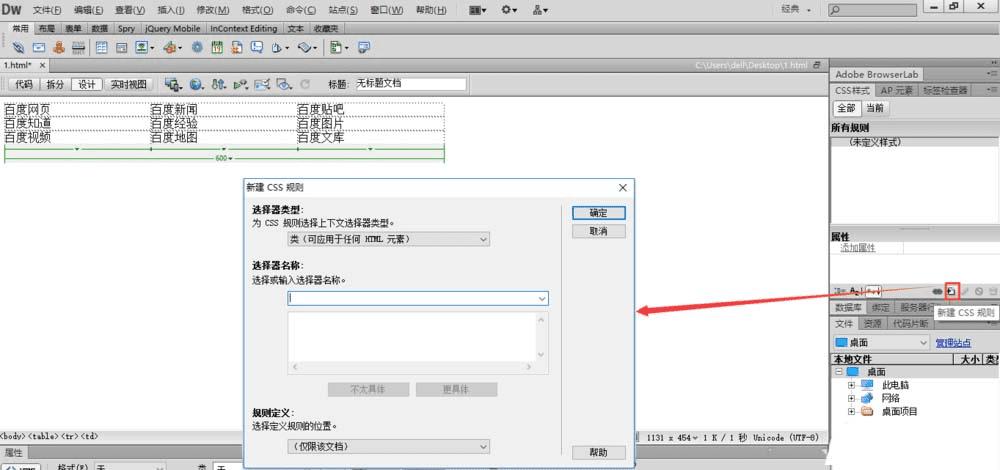Click the Head tags icon
Image resolution: width=1000 pixels, height=470 pixels.
277,47
